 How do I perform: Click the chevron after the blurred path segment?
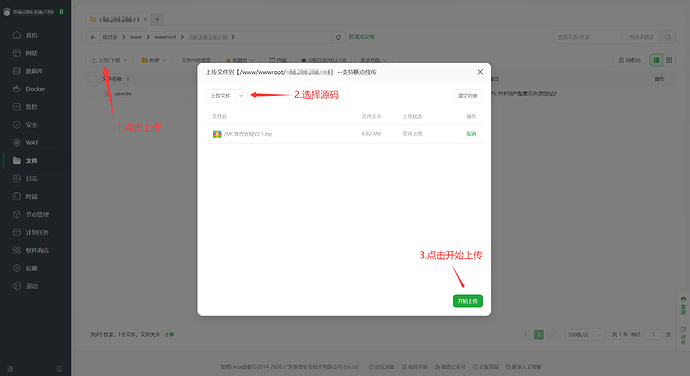pos(233,37)
